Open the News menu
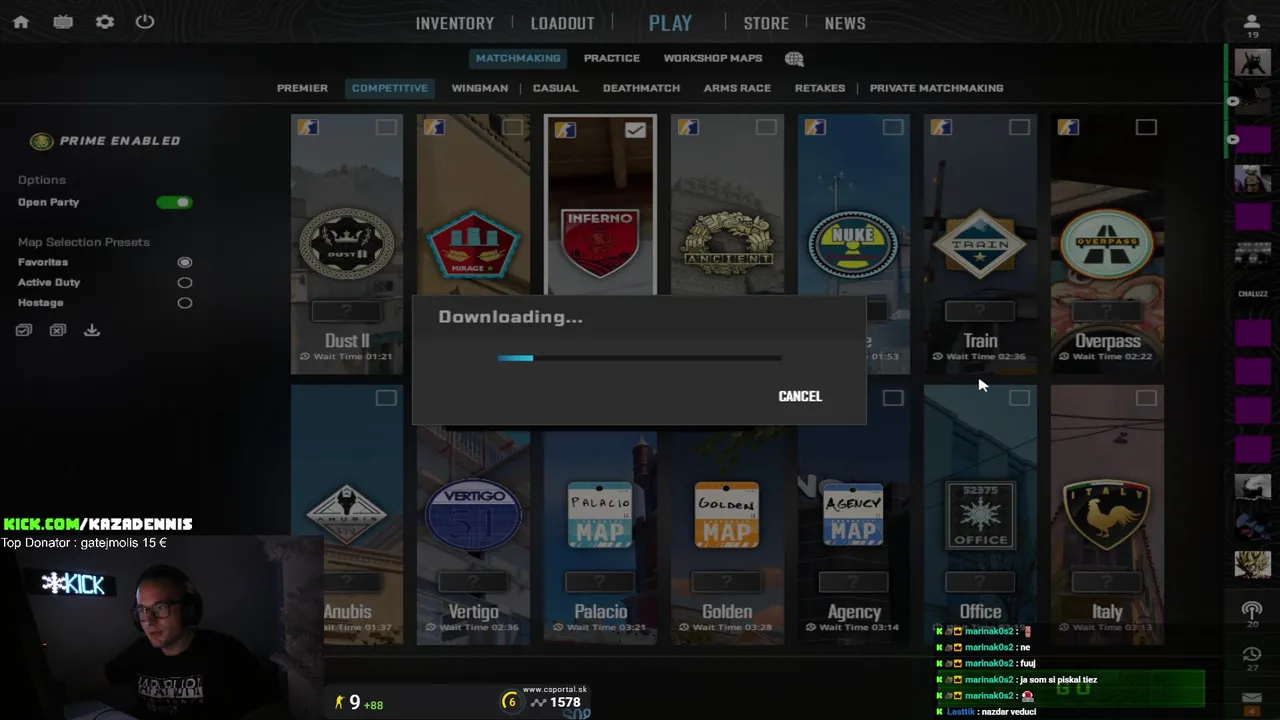Image resolution: width=1280 pixels, height=720 pixels. [845, 23]
